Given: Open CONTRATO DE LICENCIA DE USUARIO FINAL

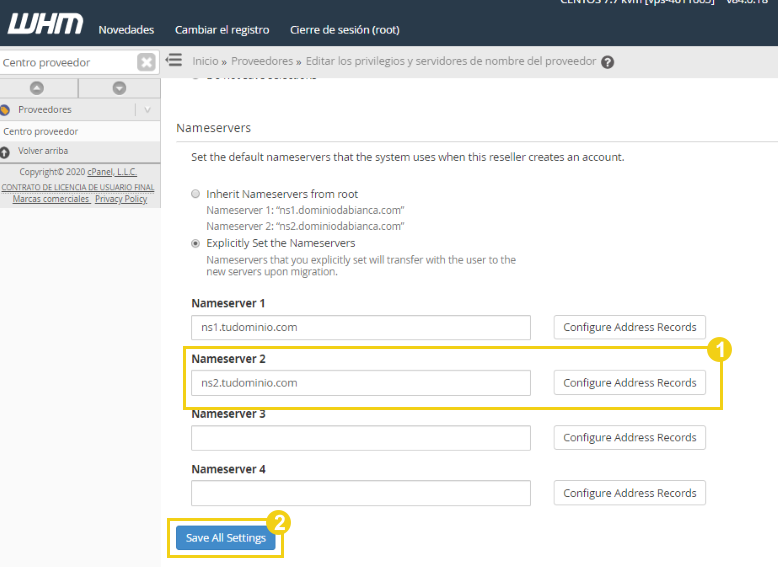Looking at the screenshot, I should click(x=78, y=187).
